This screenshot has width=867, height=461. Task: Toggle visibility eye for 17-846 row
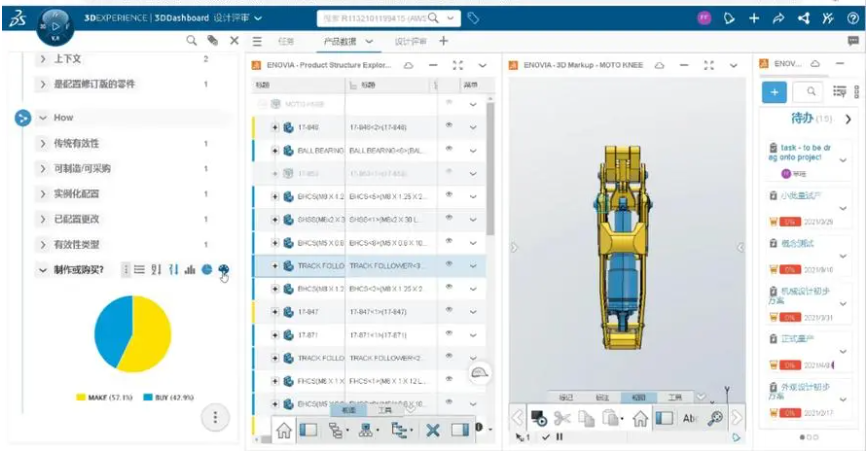coord(449,125)
